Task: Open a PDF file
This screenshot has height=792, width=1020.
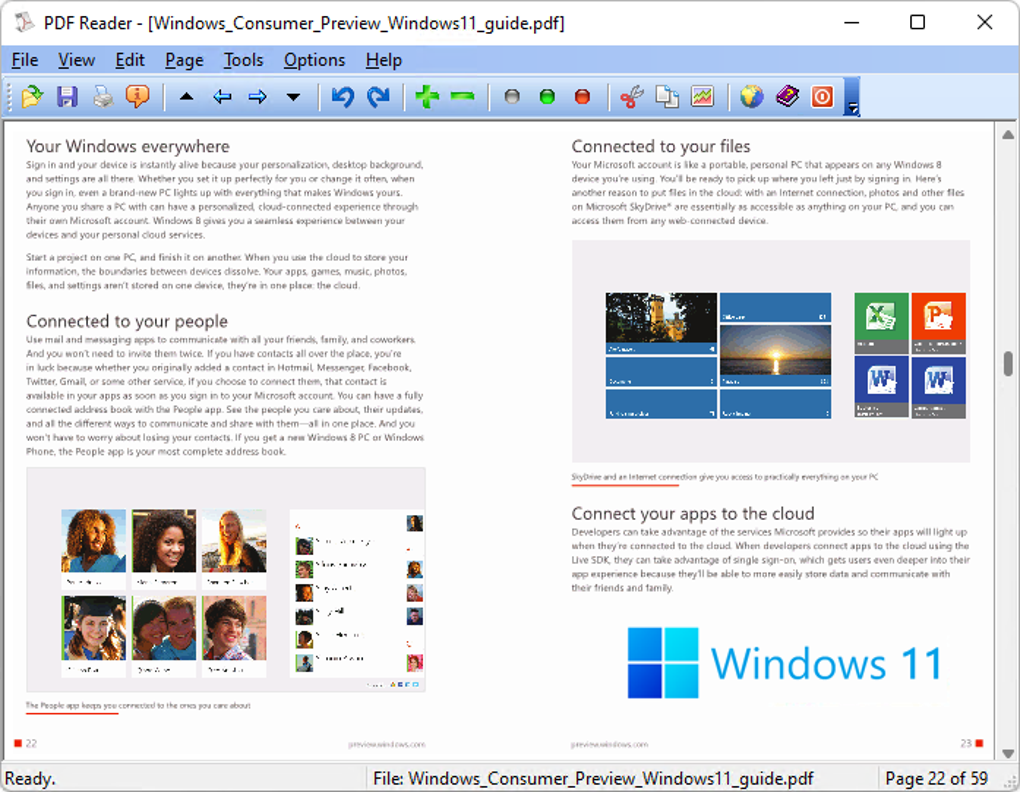Action: coord(31,96)
